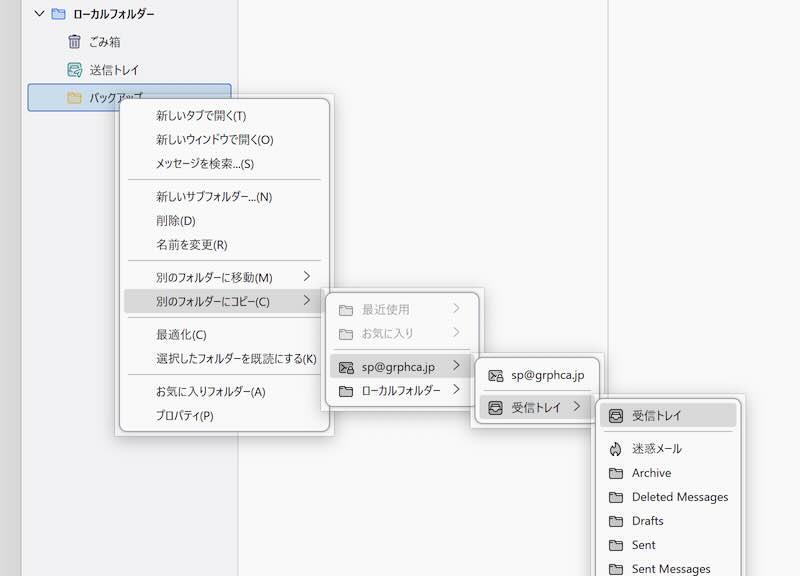Click the inbox icon in the final submenu
800x576 pixels.
[x=616, y=415]
